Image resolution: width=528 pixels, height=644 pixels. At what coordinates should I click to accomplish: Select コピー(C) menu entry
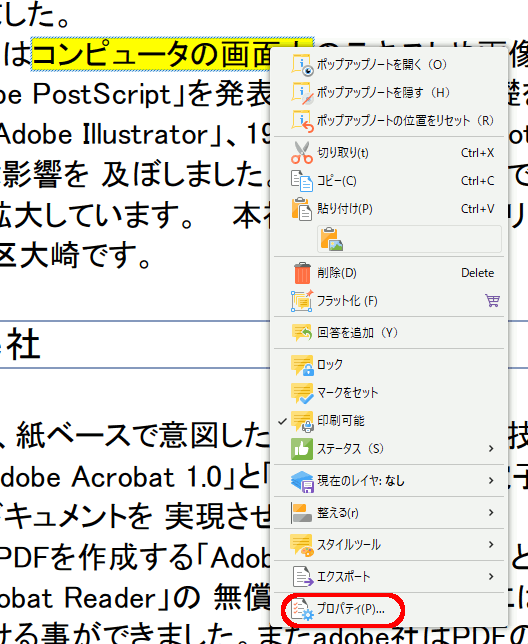388,181
